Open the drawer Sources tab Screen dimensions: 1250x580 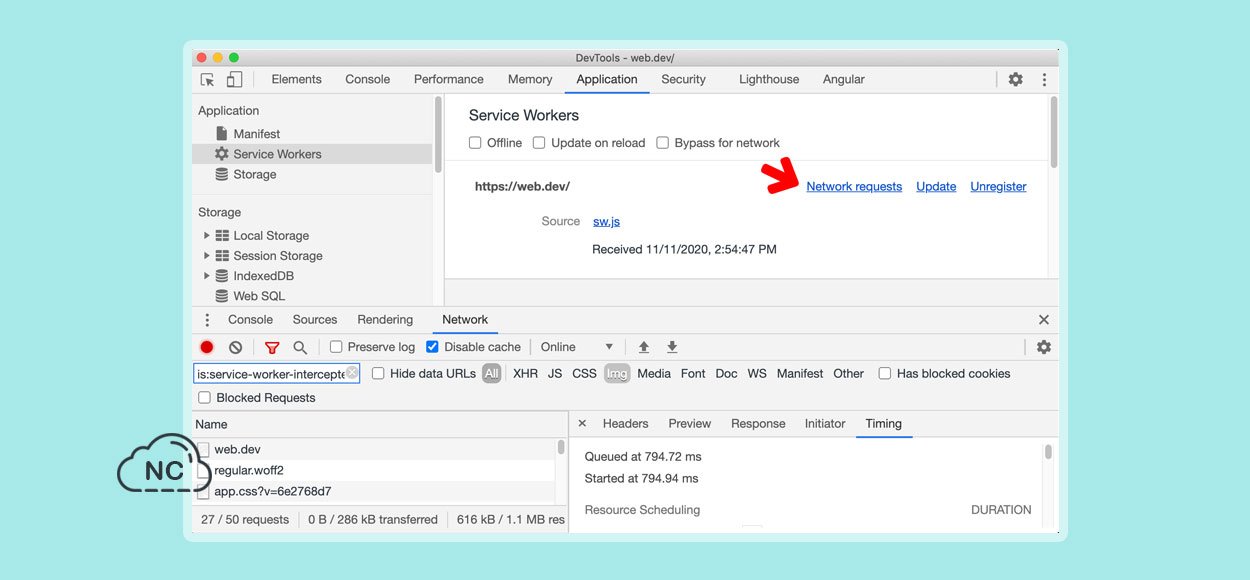(315, 320)
